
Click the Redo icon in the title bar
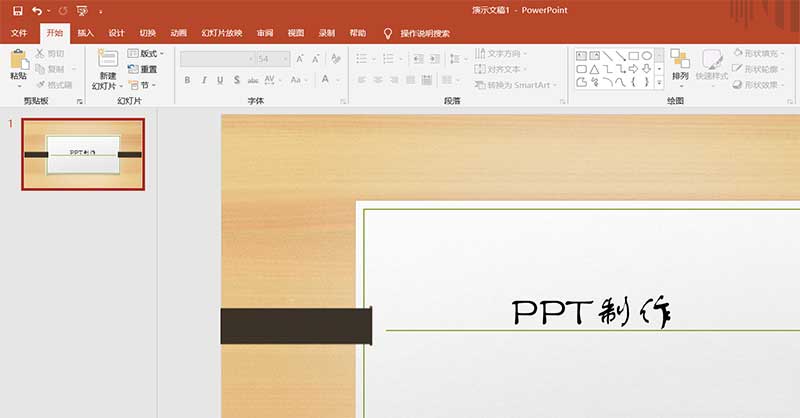(63, 11)
